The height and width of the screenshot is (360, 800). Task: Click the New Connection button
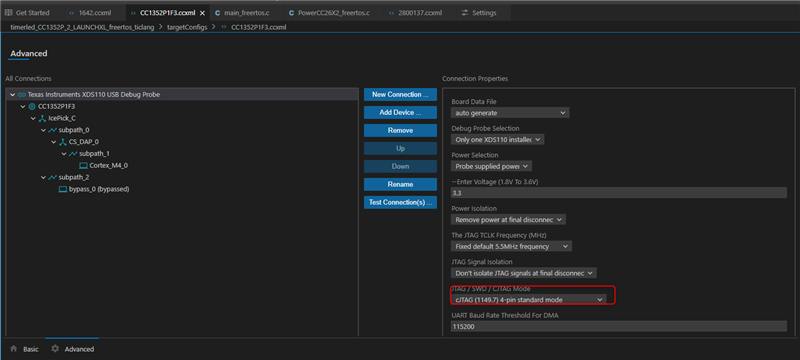click(x=401, y=94)
